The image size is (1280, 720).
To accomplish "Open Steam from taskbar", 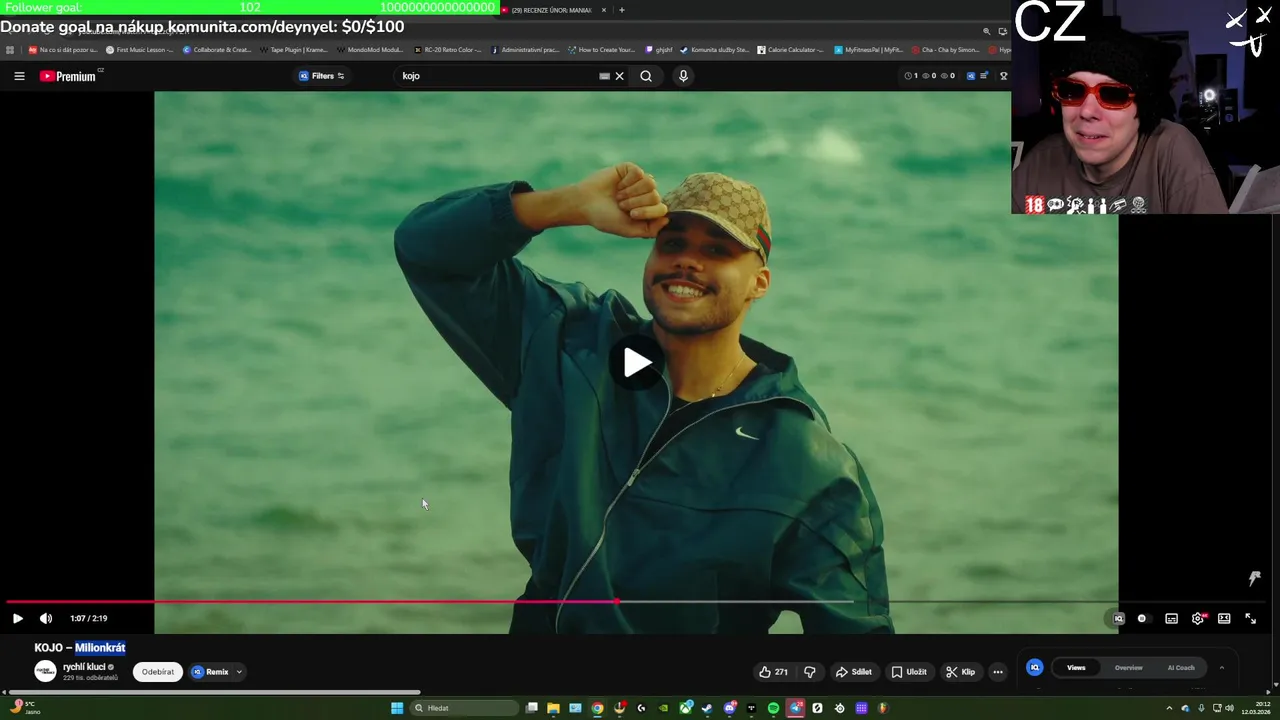I will (707, 709).
